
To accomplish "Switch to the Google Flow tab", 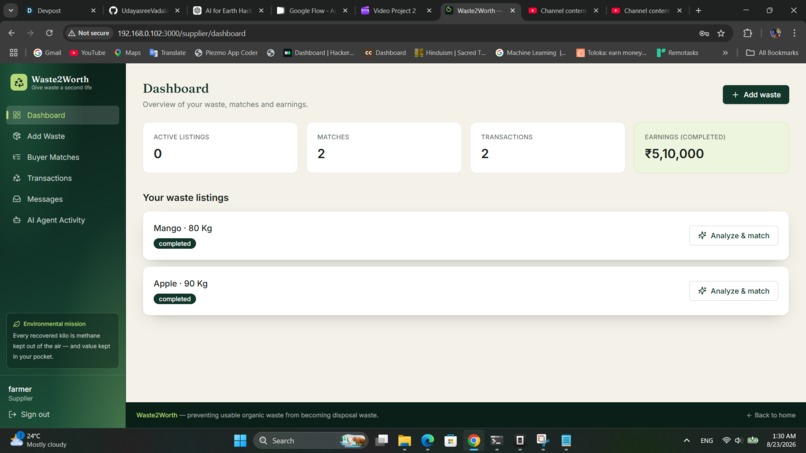I will [312, 10].
